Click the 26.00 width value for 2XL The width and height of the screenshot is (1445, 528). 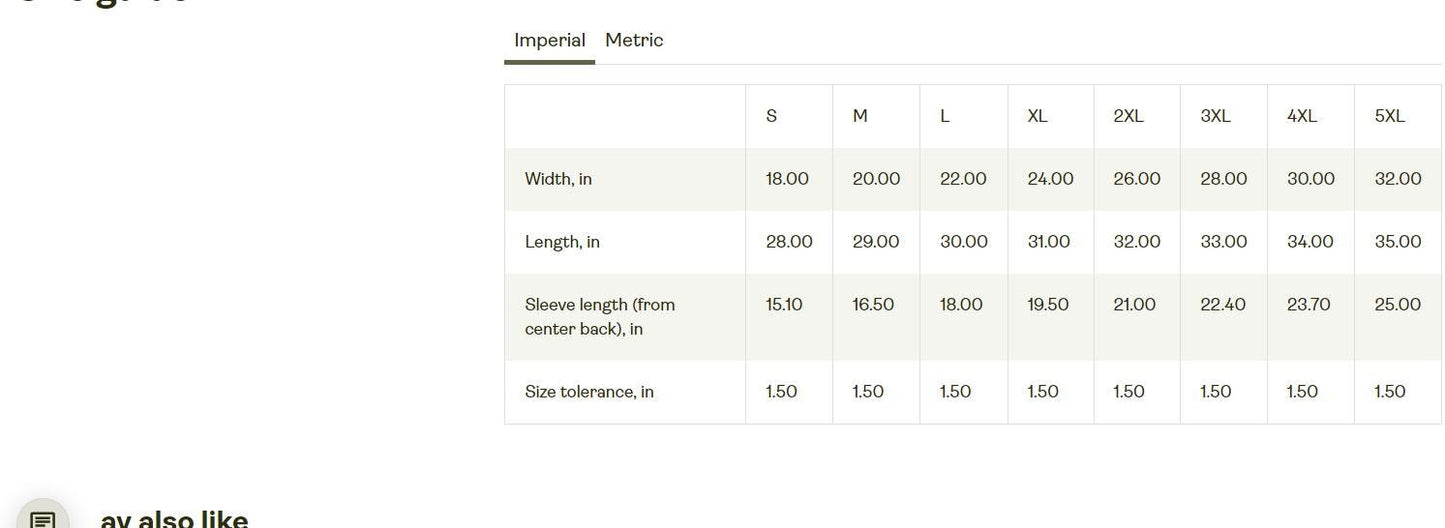click(x=1137, y=179)
